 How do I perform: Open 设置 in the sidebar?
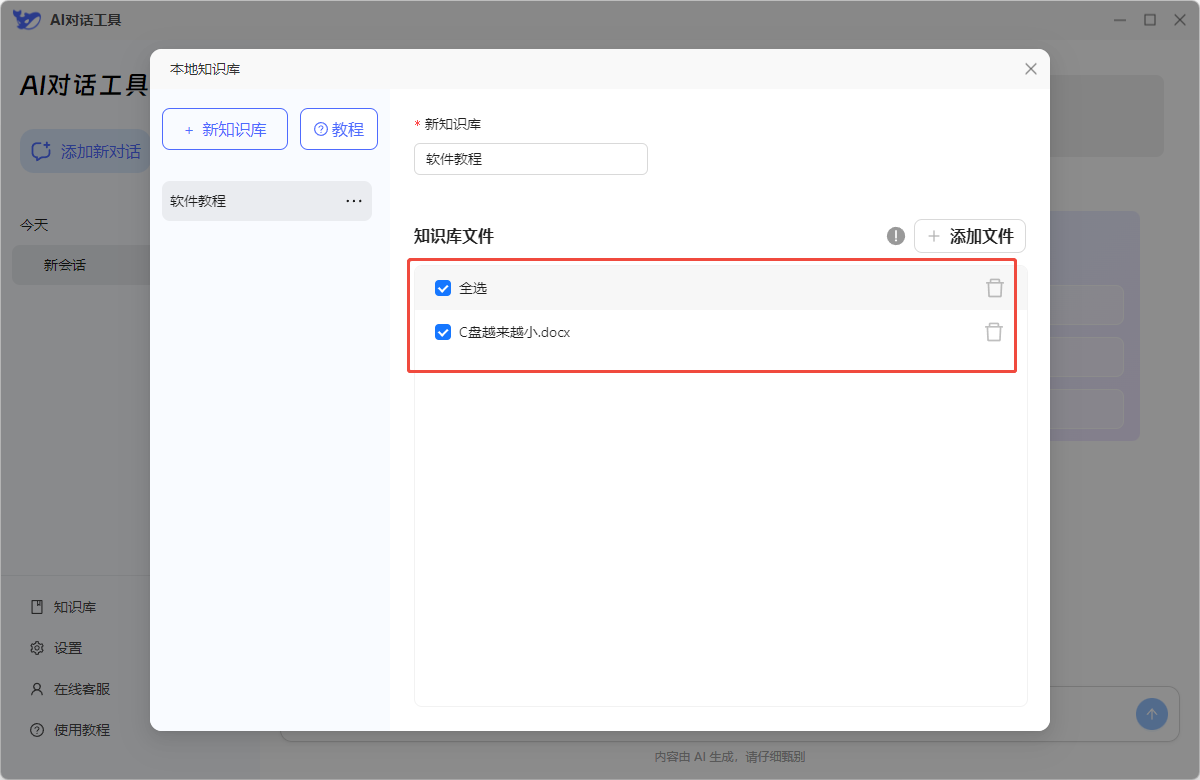coord(56,648)
